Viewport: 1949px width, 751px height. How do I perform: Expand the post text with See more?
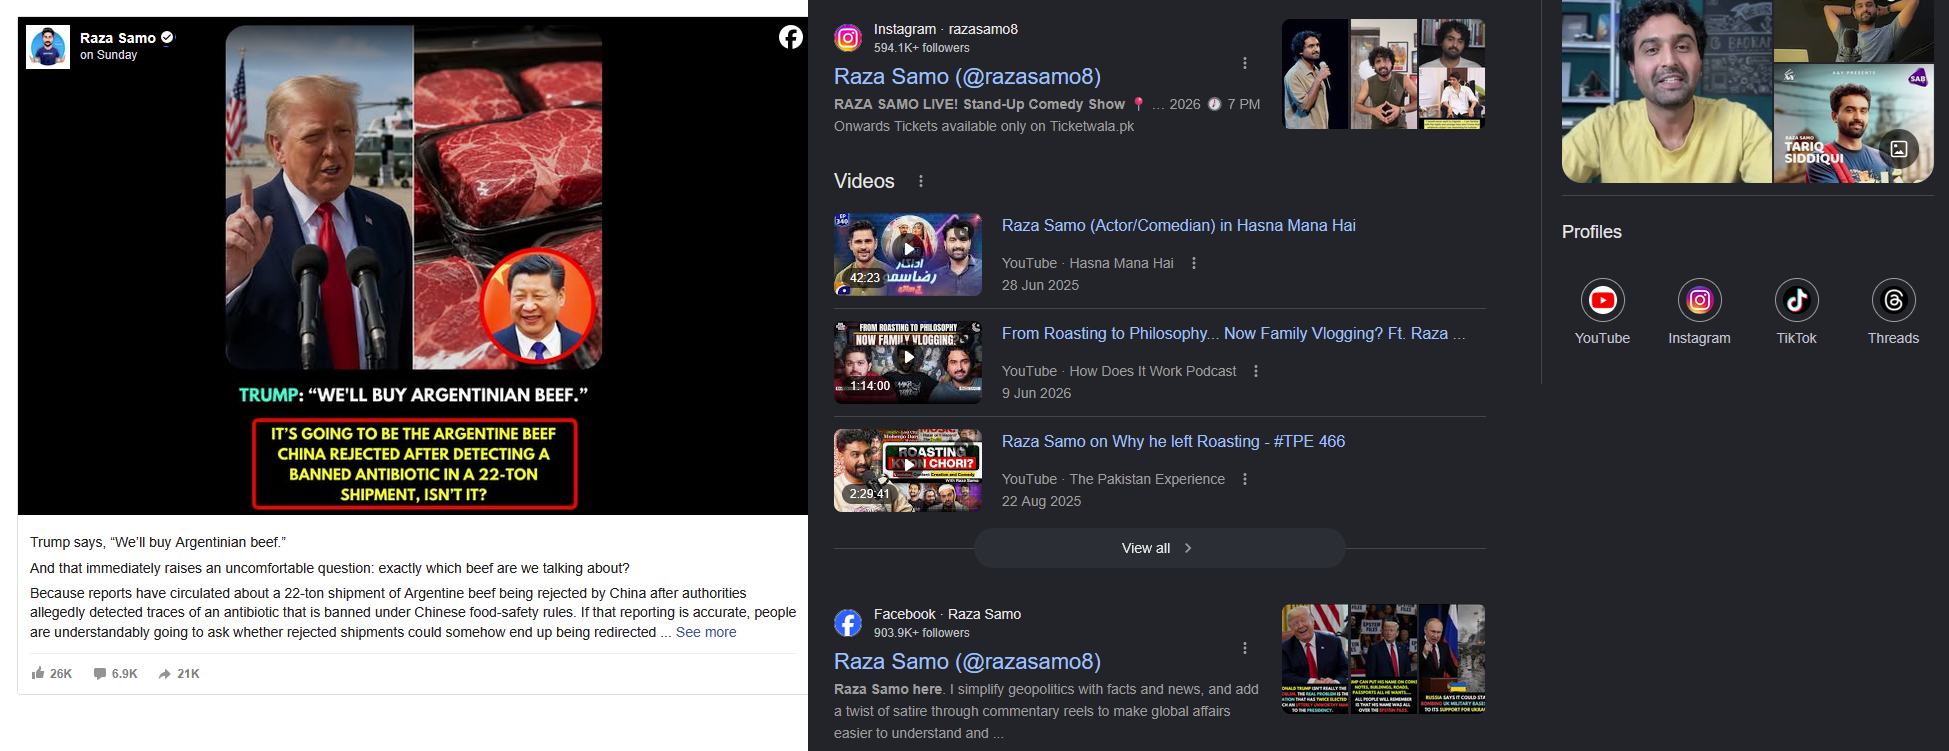(706, 632)
